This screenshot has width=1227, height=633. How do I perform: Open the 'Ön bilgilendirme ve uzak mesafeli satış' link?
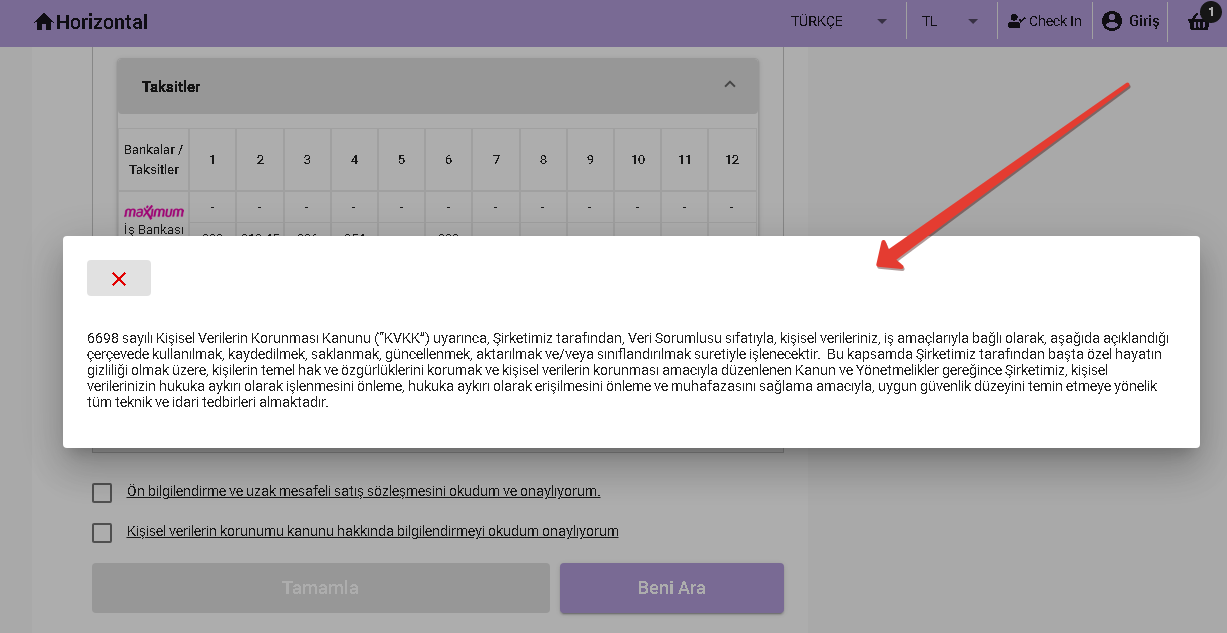point(363,492)
